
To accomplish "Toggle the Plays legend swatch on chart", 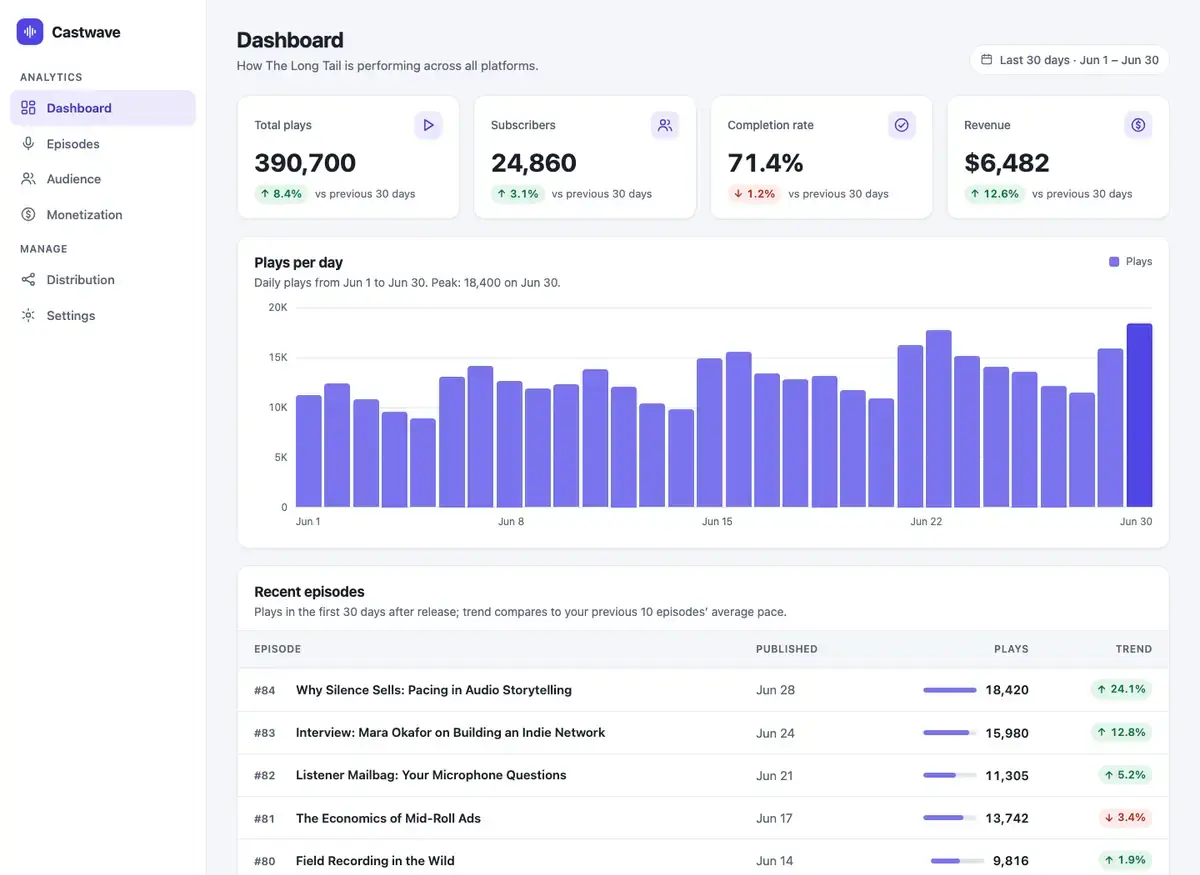I will 1114,262.
